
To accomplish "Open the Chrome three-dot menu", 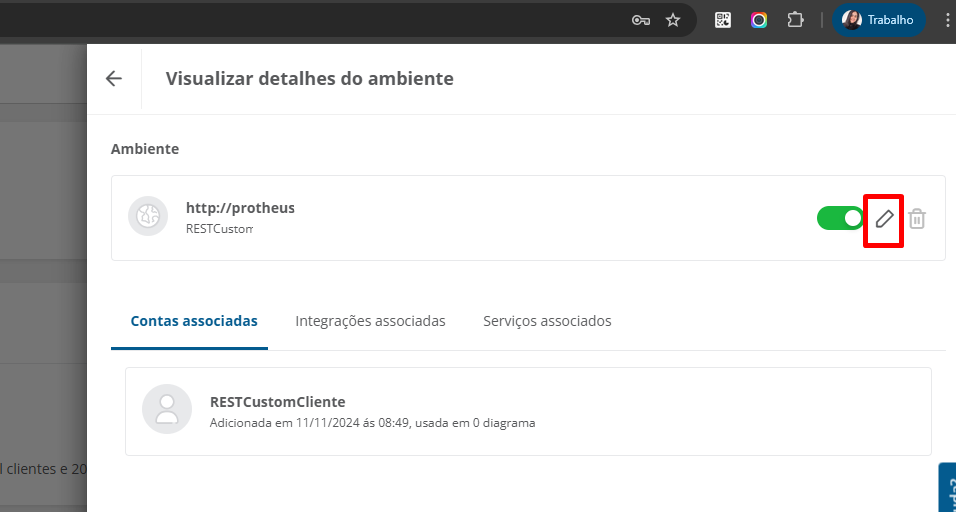I will click(947, 20).
